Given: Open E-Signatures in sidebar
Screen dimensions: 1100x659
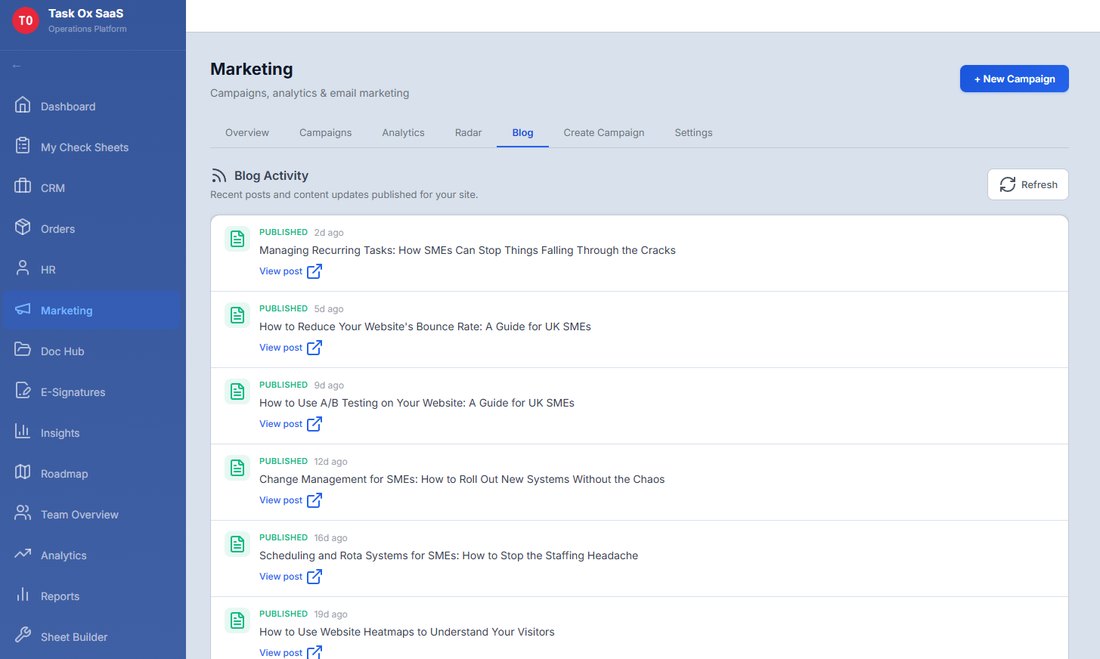Looking at the screenshot, I should (x=93, y=392).
